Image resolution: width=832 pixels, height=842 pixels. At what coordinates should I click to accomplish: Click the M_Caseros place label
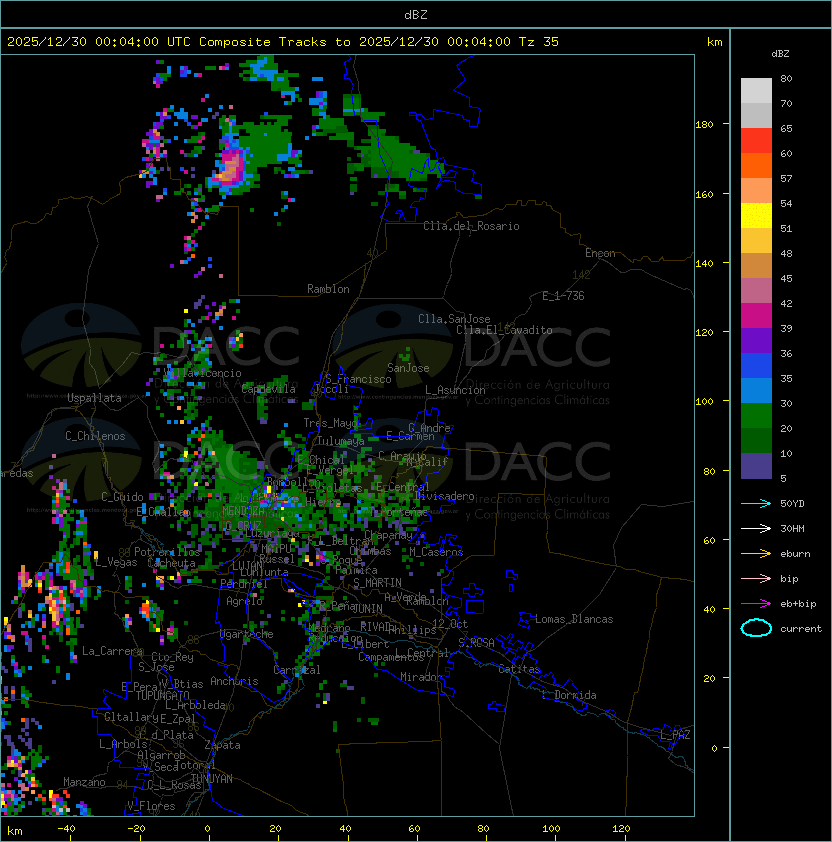[436, 552]
